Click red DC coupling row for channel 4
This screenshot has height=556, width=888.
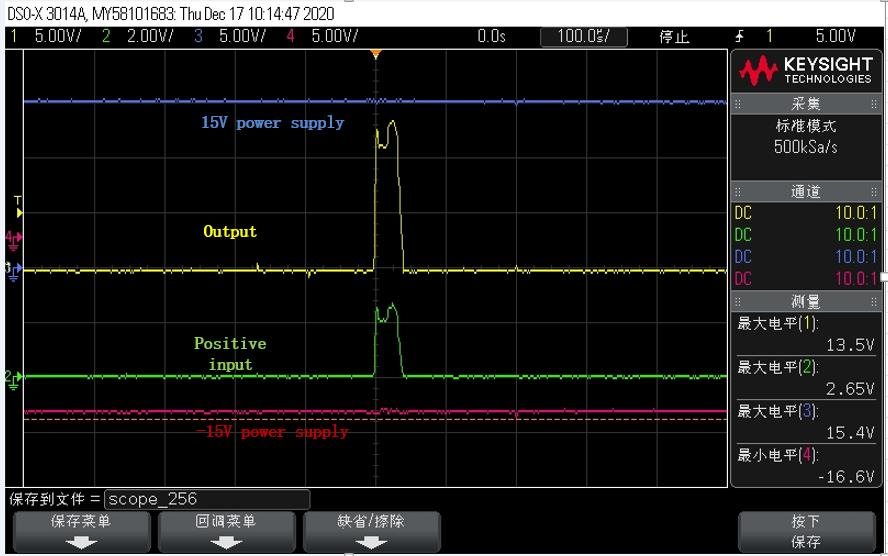tap(805, 279)
